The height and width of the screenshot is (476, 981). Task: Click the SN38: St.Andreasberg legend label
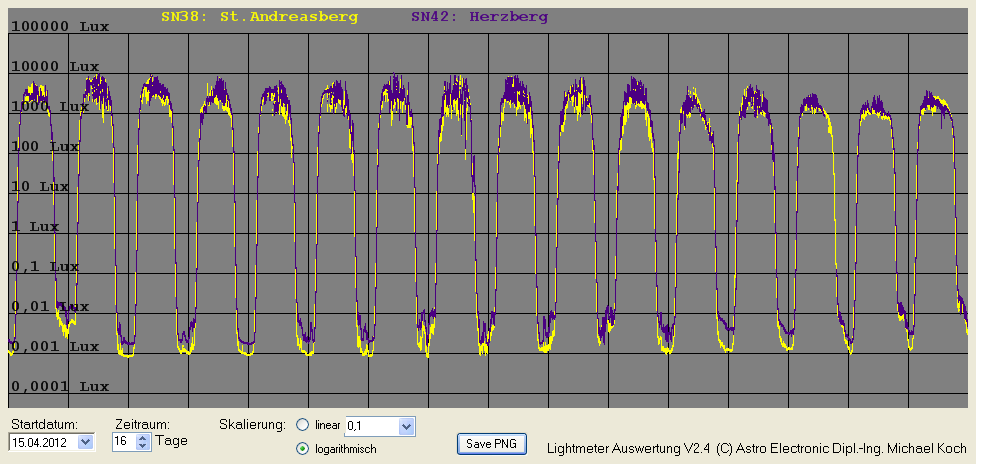point(259,18)
